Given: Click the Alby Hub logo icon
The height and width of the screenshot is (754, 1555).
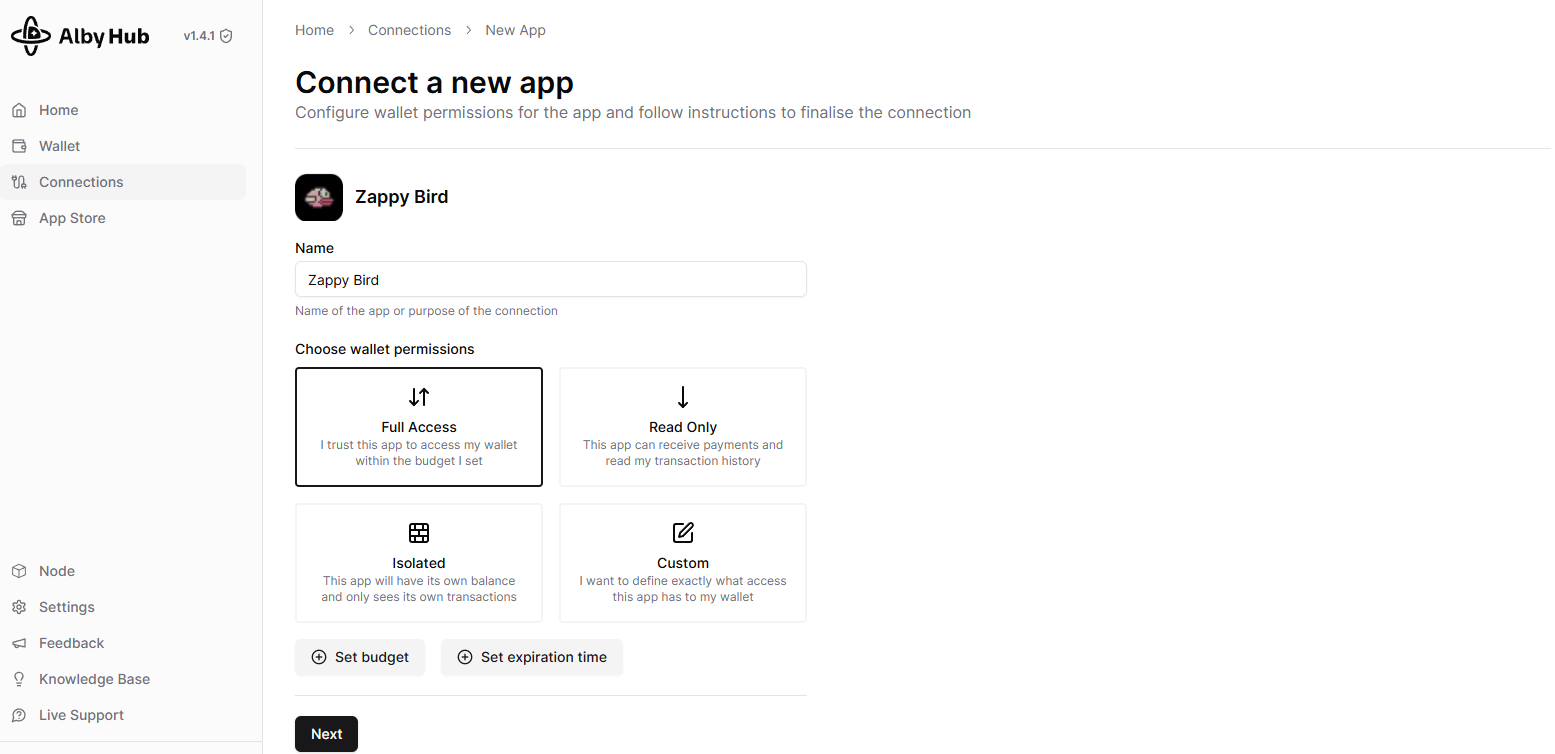Looking at the screenshot, I should [31, 36].
